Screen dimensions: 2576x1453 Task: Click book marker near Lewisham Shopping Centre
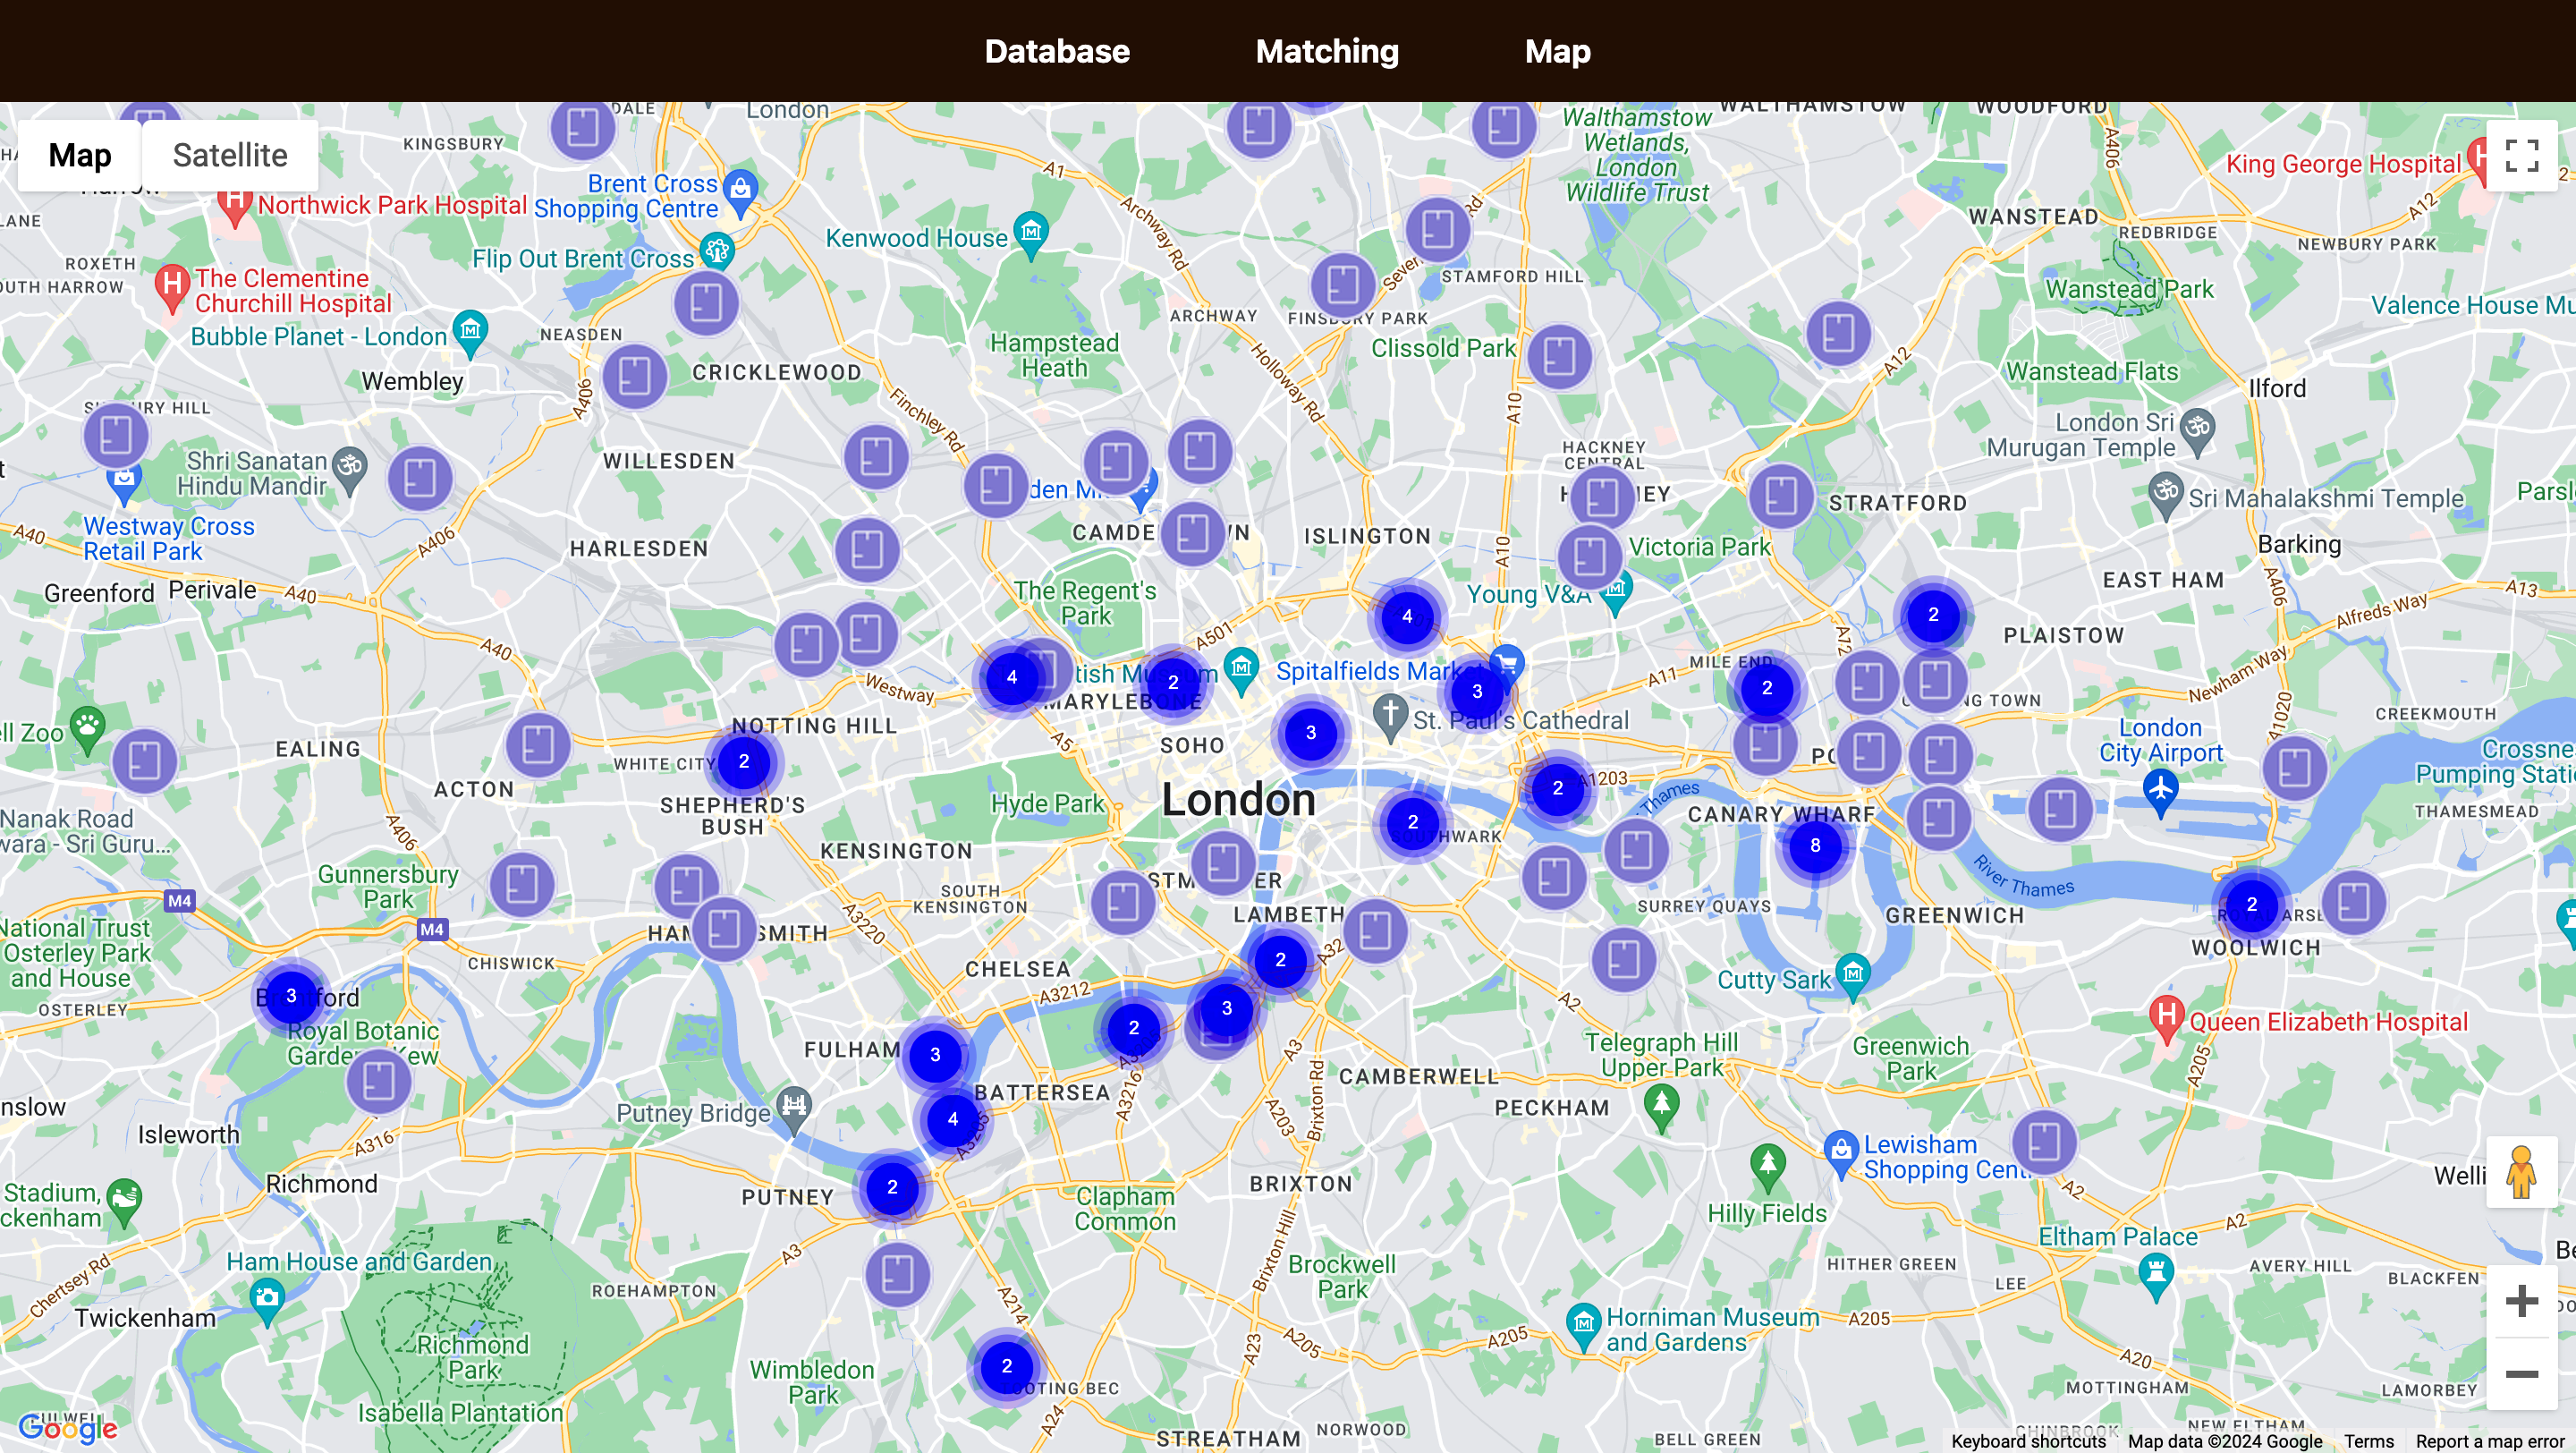click(x=2044, y=1142)
